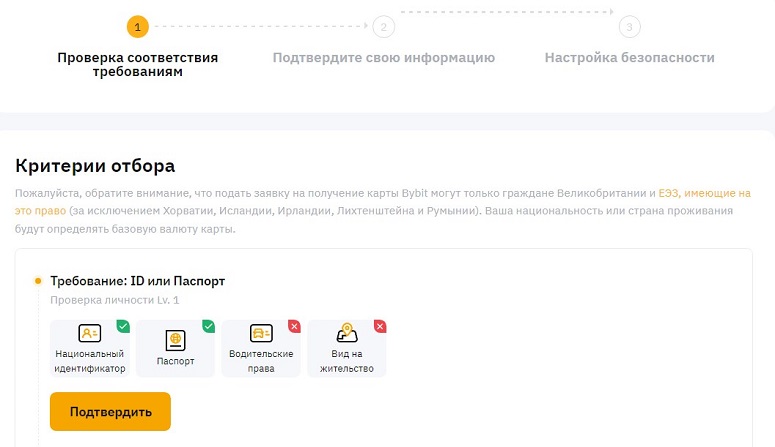Click red cross on Водительские права card
The width and height of the screenshot is (775, 447).
[x=294, y=326]
